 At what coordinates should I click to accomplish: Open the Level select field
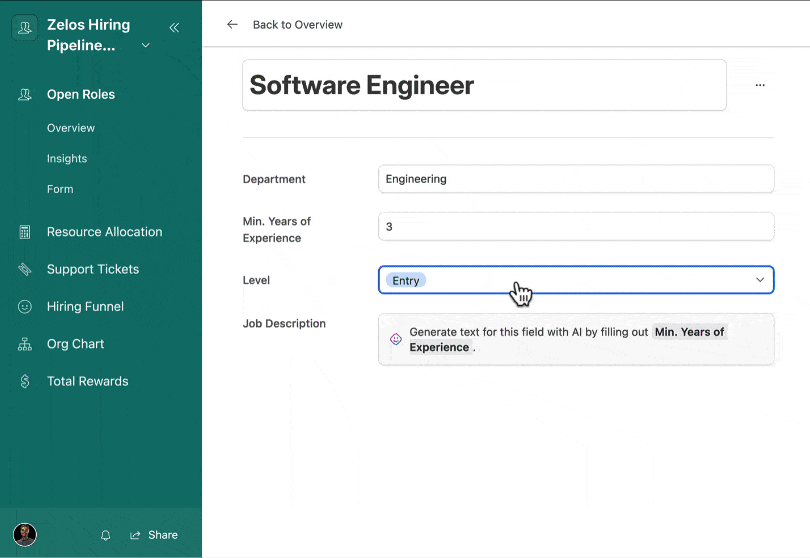576,280
